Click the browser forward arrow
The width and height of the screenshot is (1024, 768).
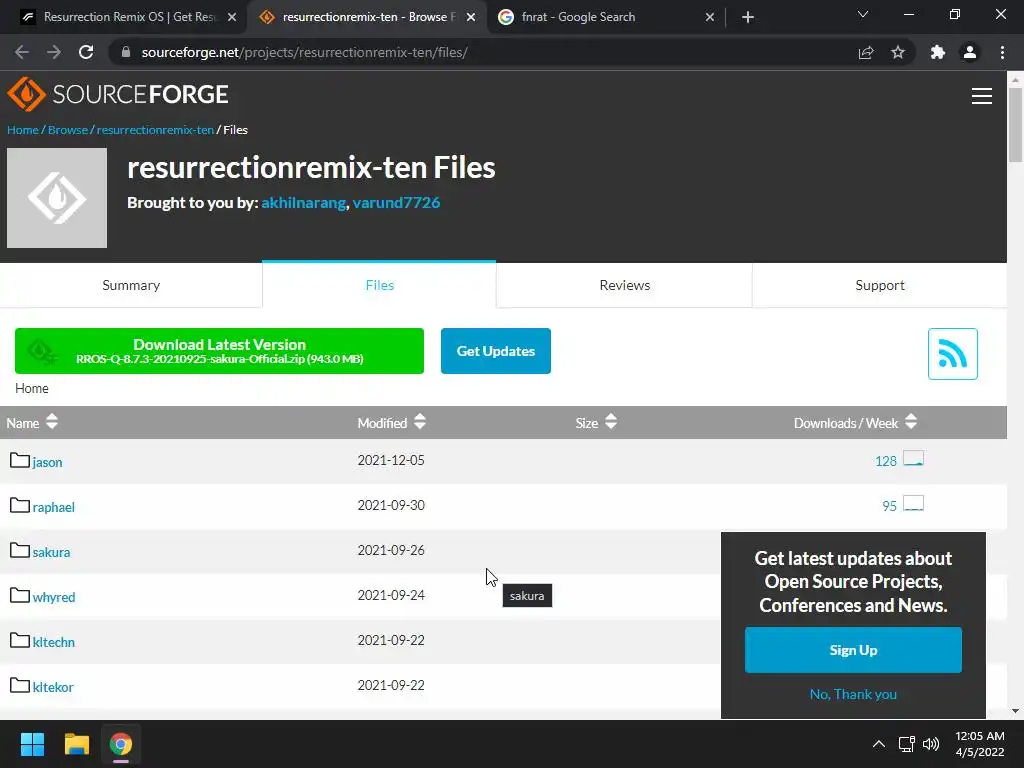54,52
